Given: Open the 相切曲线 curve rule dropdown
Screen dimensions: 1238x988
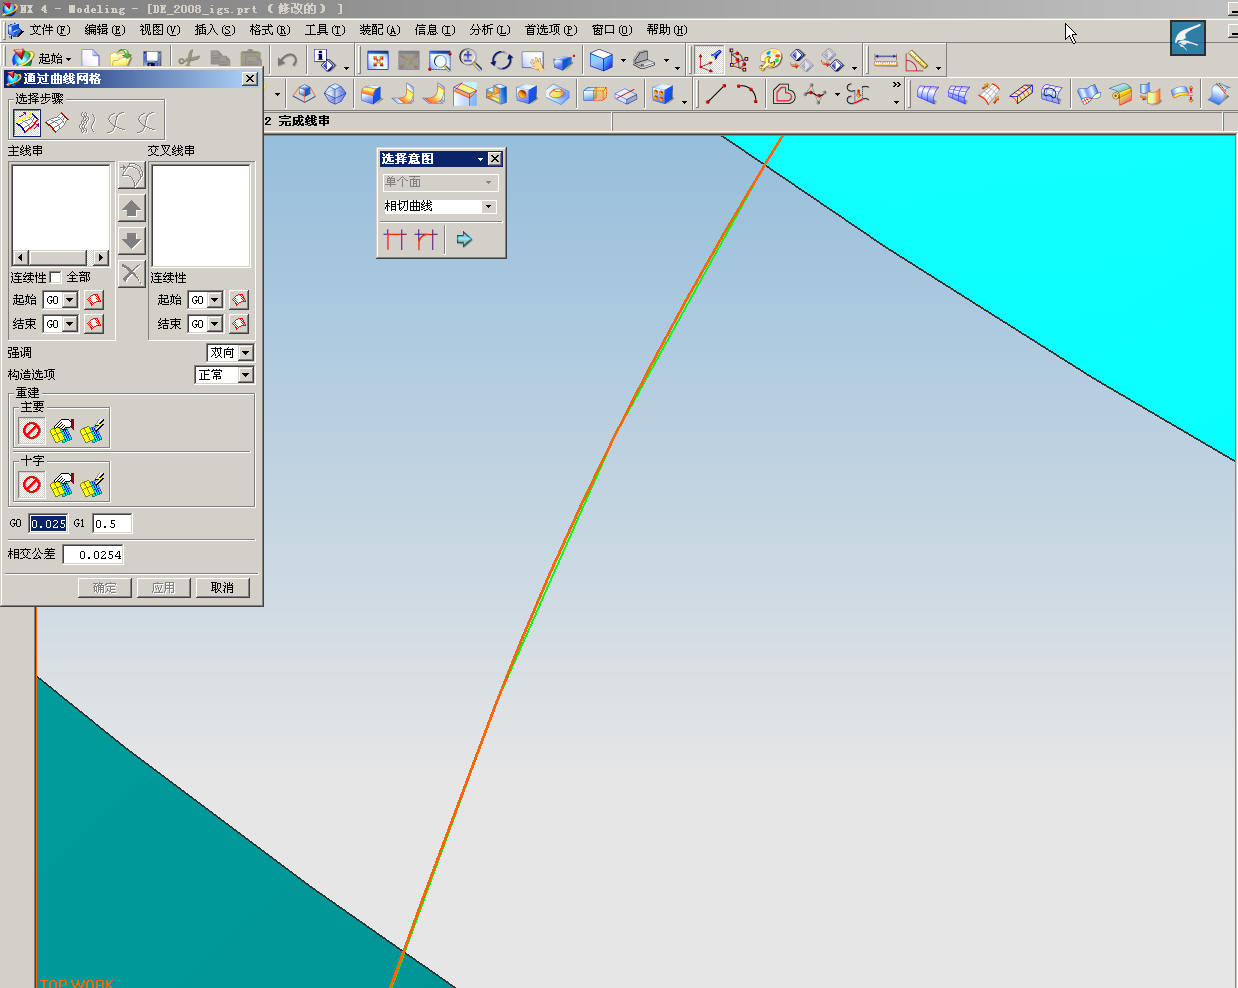Looking at the screenshot, I should [x=489, y=207].
